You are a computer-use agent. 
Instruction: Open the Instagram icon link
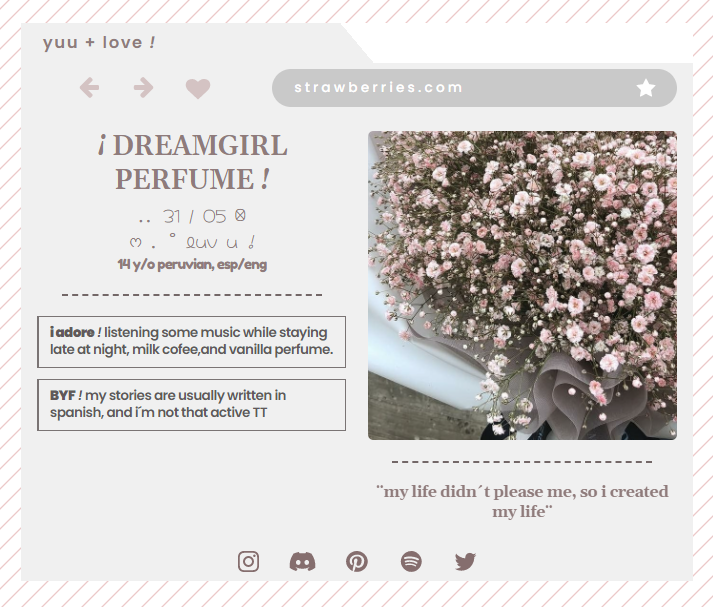pyautogui.click(x=248, y=562)
